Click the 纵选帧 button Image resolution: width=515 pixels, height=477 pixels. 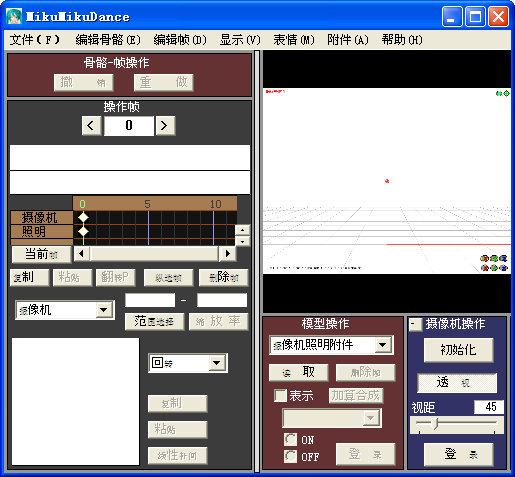tap(168, 277)
